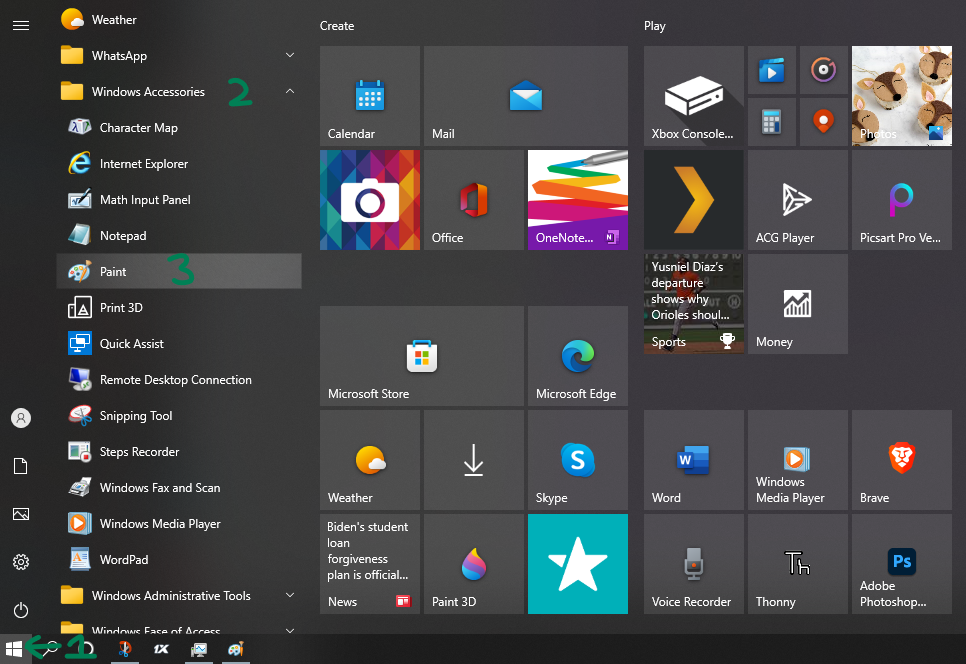Launch the Word tile
Image resolution: width=966 pixels, height=664 pixels.
coord(694,460)
